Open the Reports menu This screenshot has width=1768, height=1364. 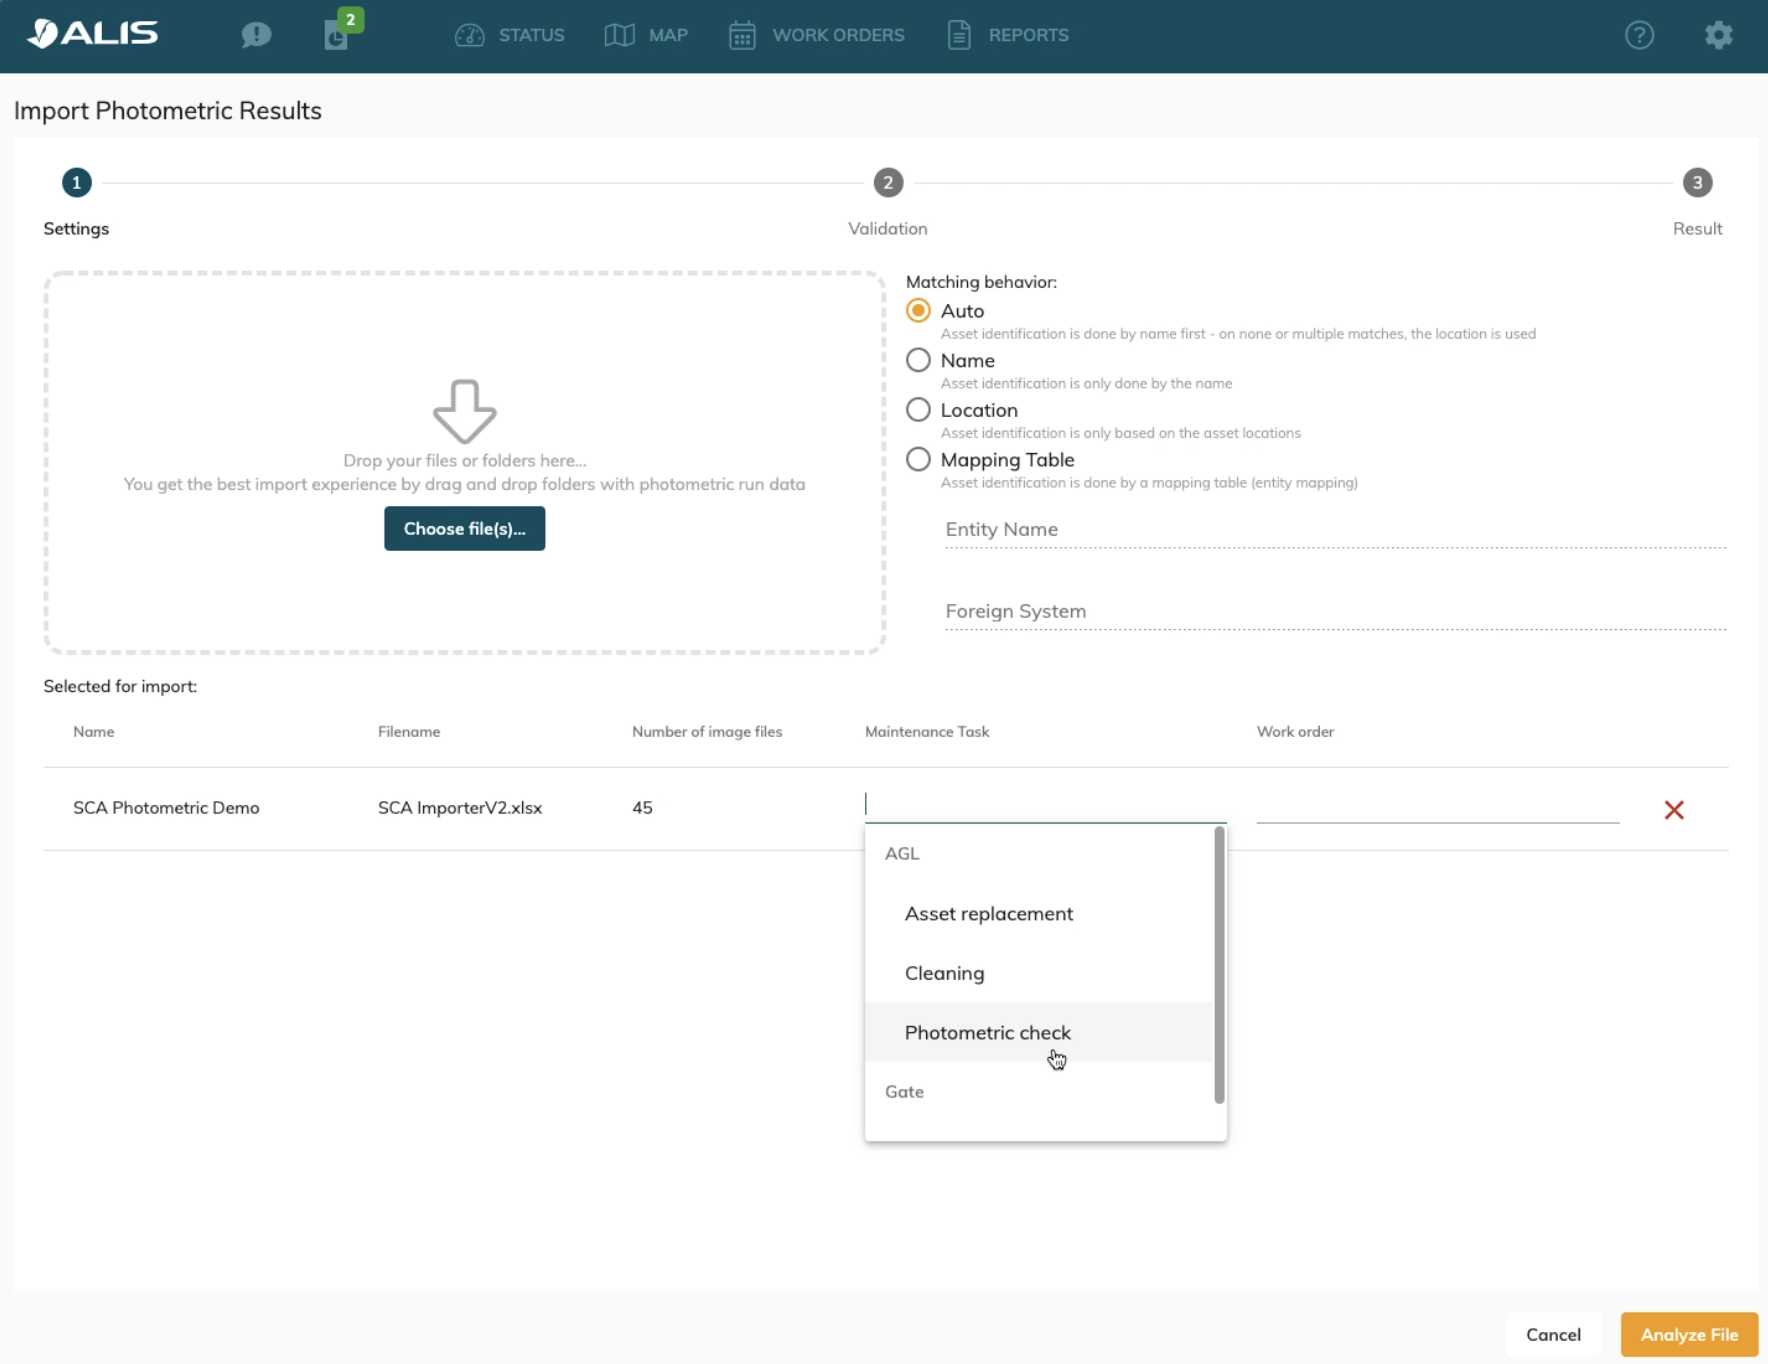tap(1008, 35)
